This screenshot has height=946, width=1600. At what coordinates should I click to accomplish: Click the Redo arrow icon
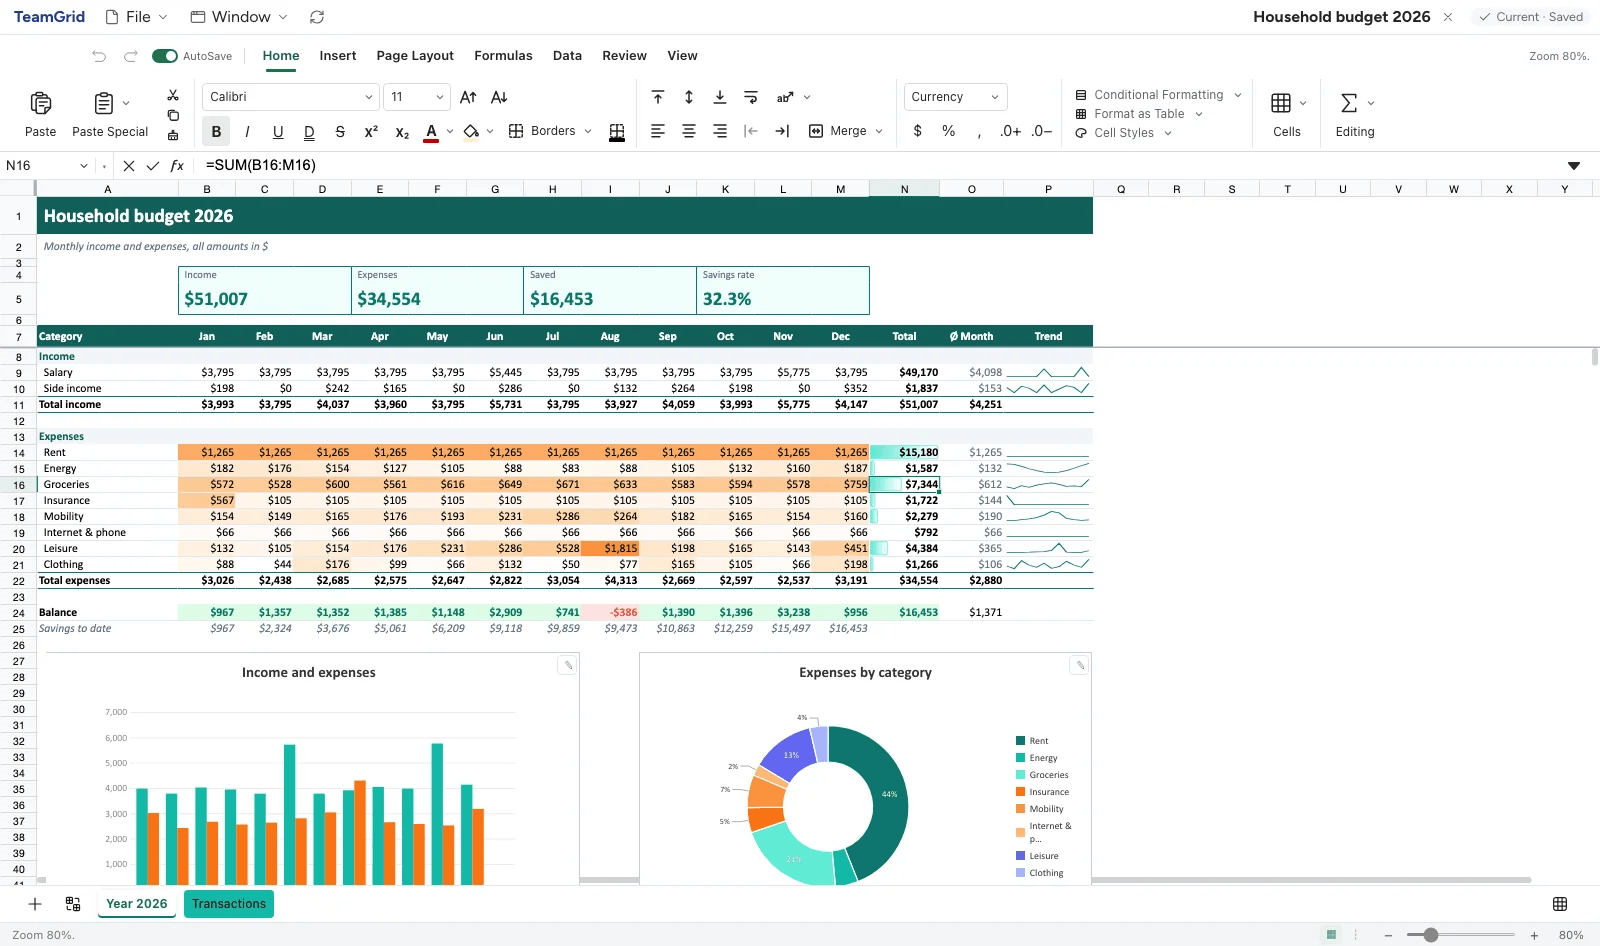[131, 56]
